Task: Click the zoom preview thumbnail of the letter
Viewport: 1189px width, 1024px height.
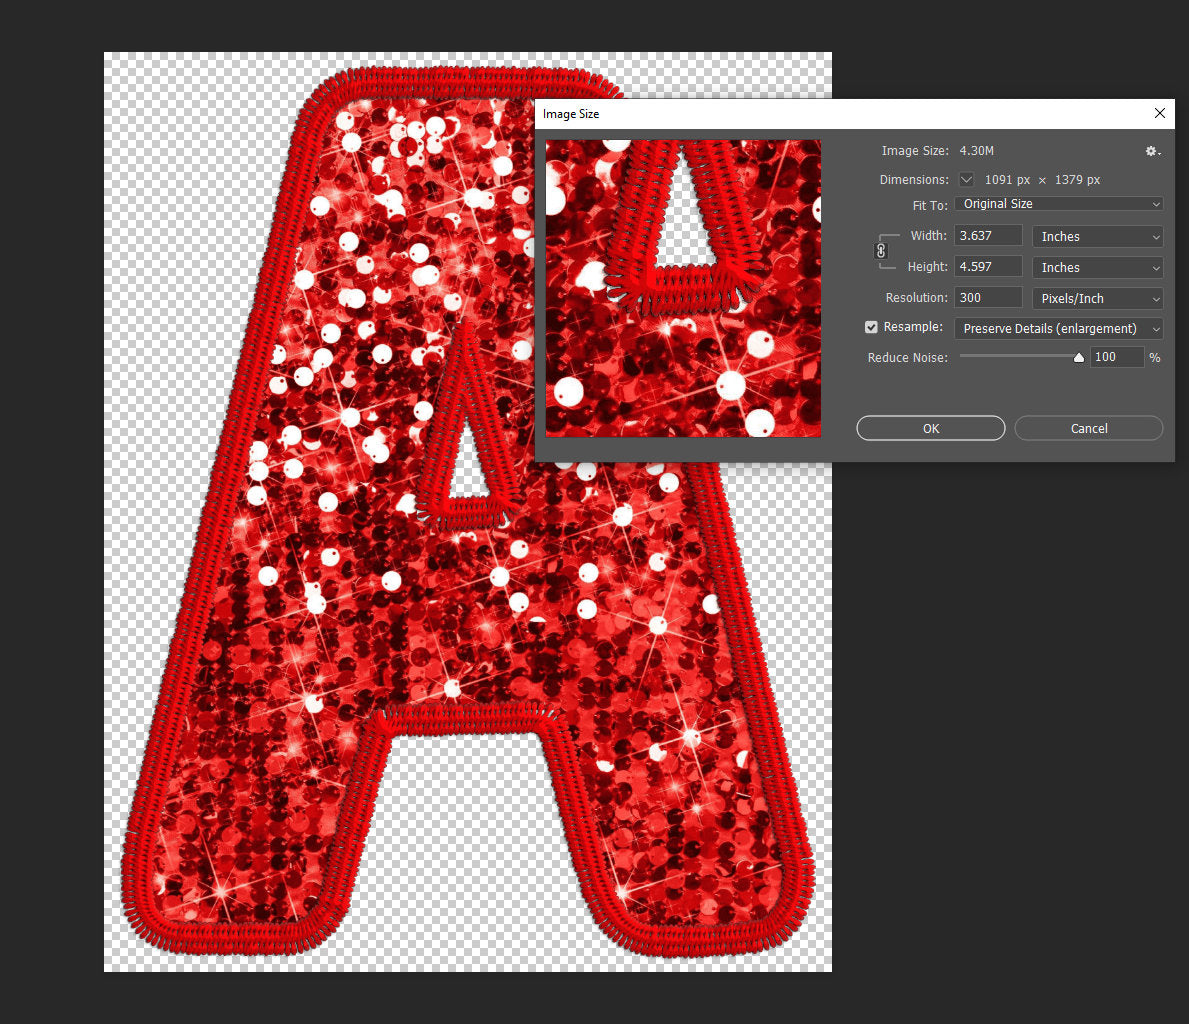Action: [x=683, y=288]
